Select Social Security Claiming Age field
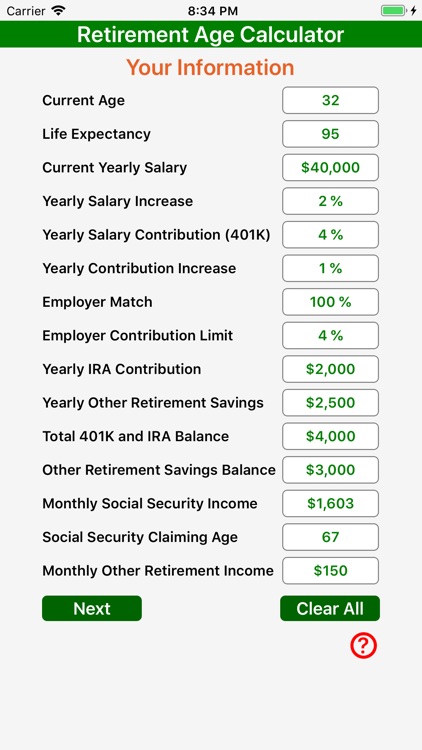 pos(331,537)
